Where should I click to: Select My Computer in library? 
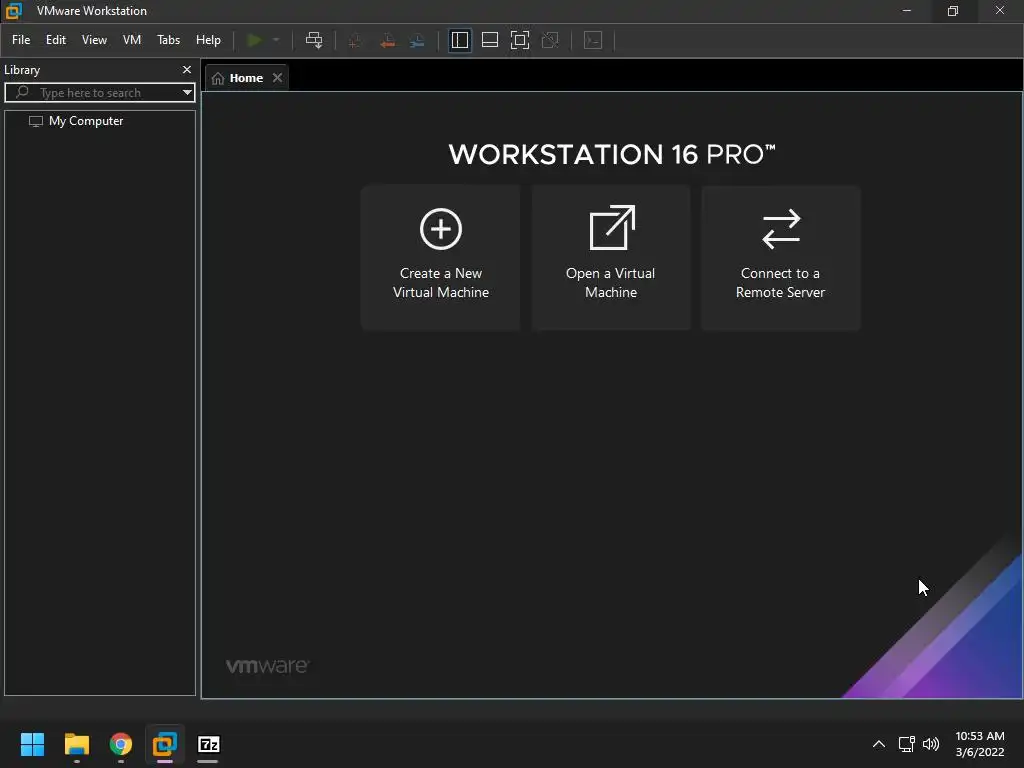coord(86,121)
